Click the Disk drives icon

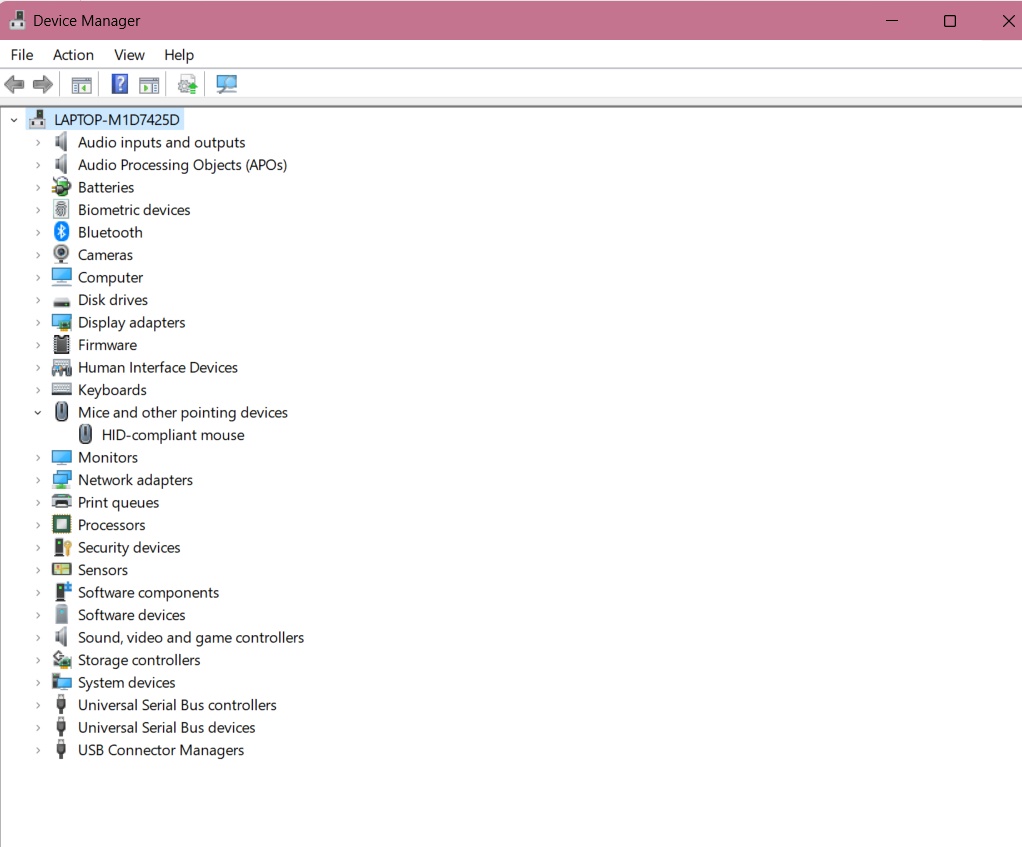(x=61, y=301)
